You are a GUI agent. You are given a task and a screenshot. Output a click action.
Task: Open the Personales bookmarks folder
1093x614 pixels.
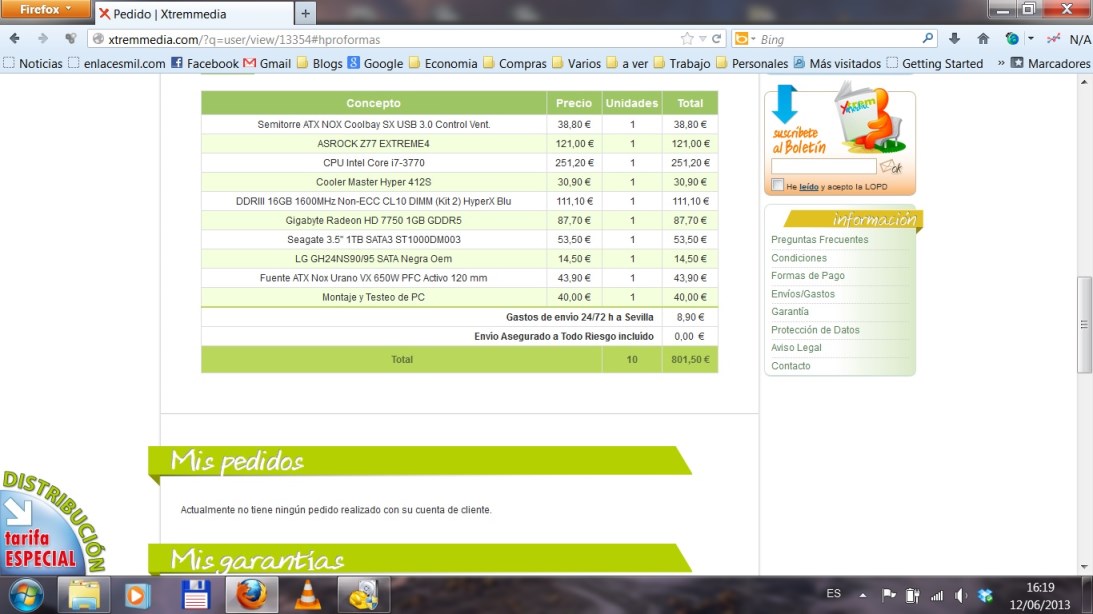click(x=751, y=63)
